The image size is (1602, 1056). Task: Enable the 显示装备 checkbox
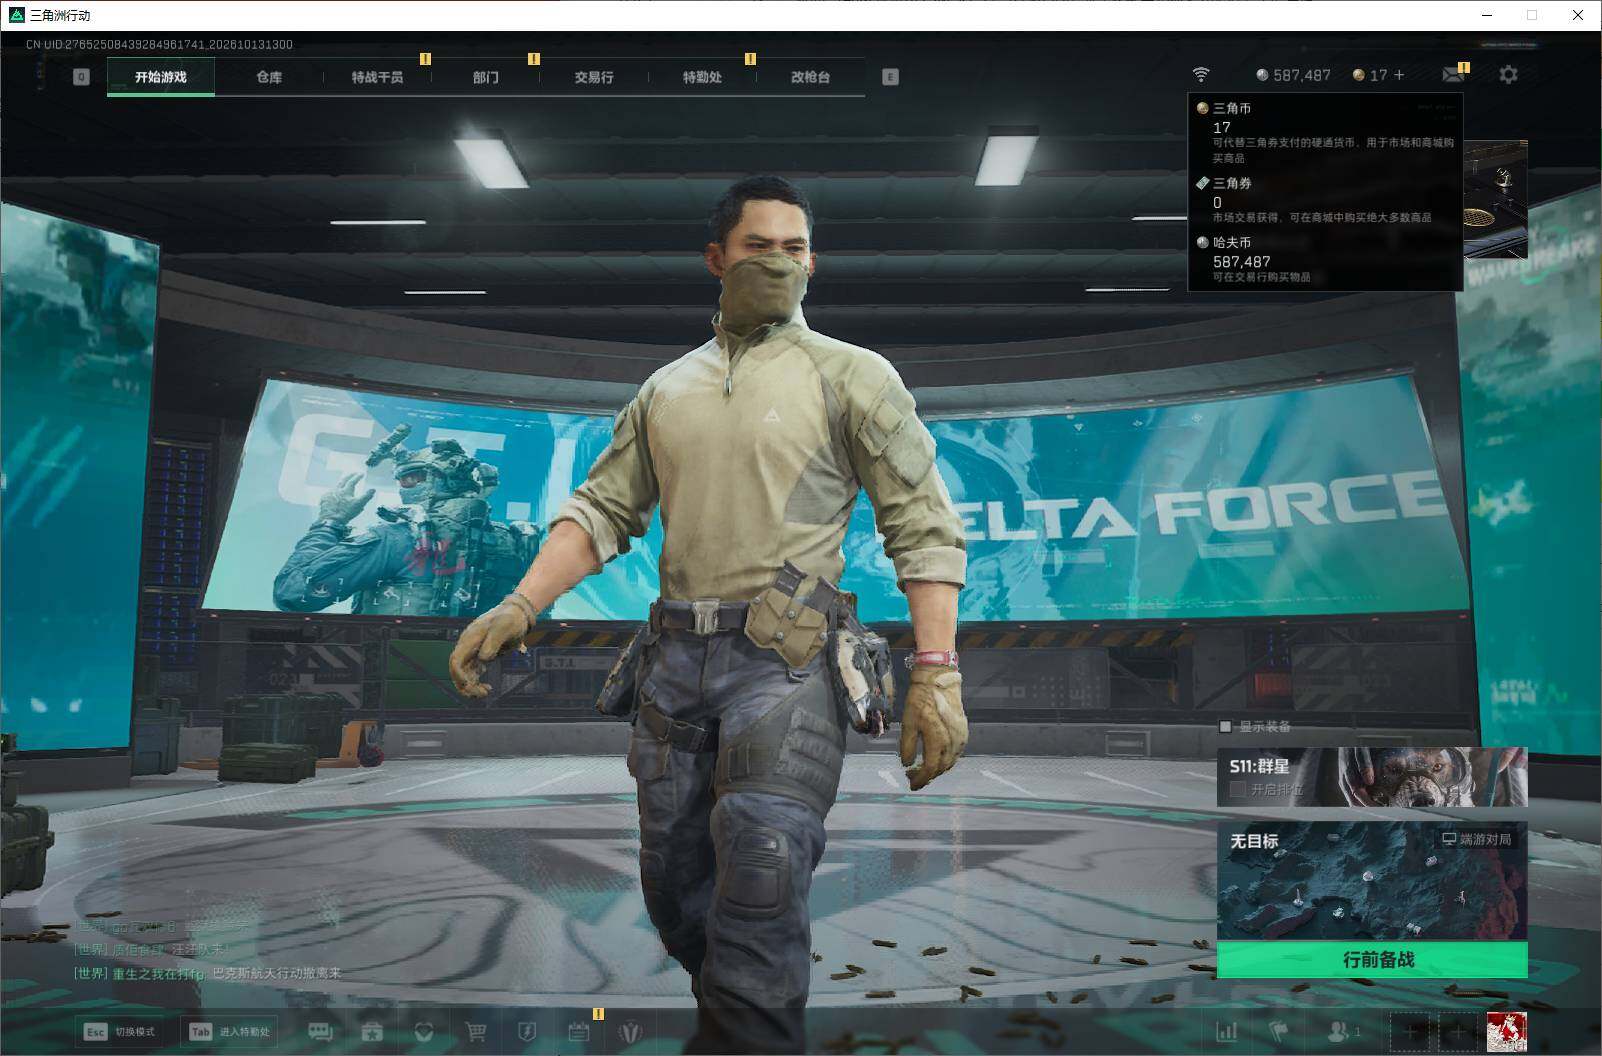(1225, 726)
